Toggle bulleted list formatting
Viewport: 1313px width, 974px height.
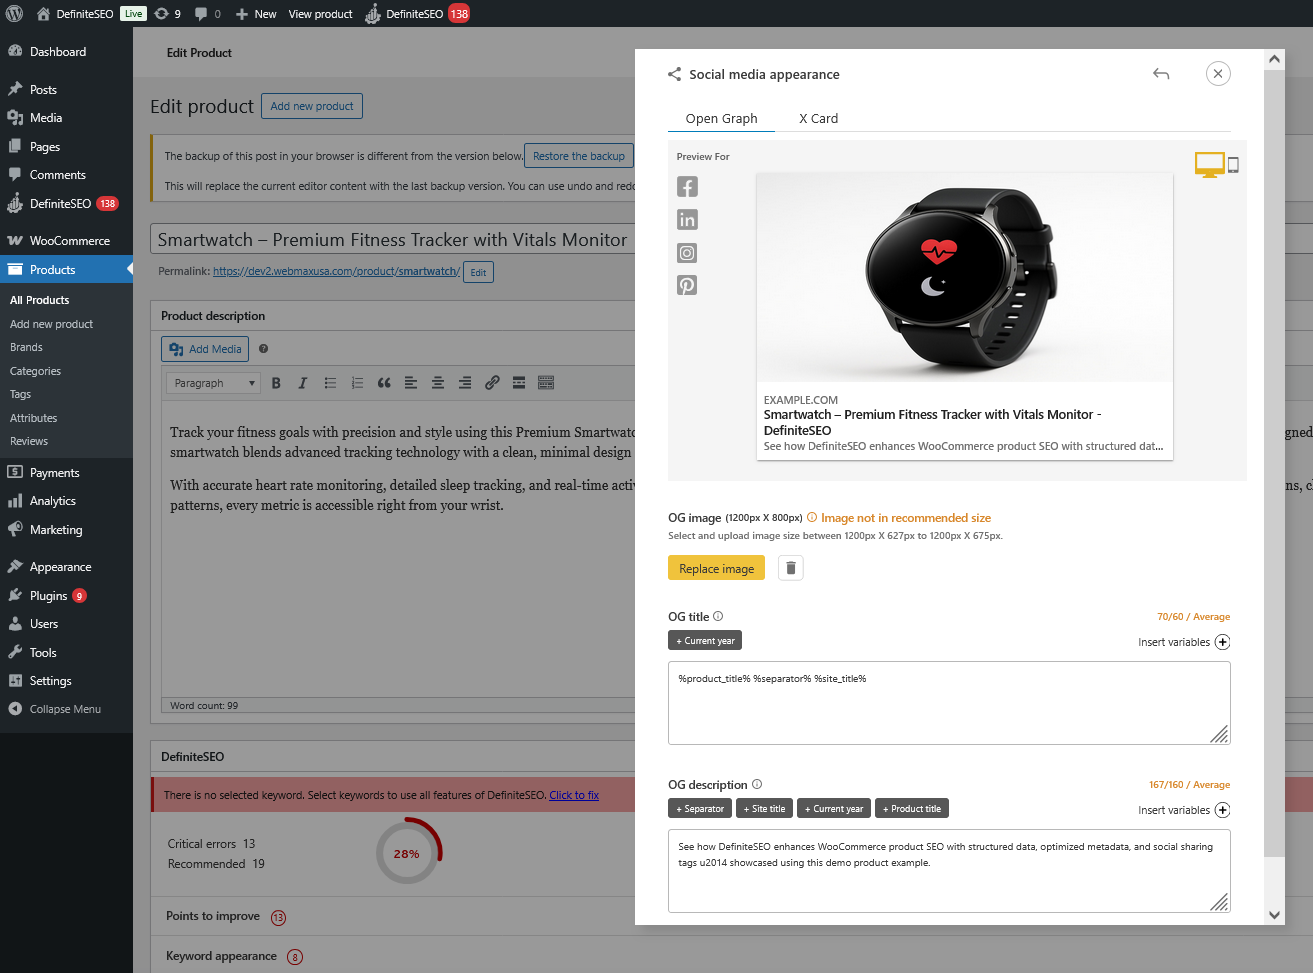click(330, 382)
